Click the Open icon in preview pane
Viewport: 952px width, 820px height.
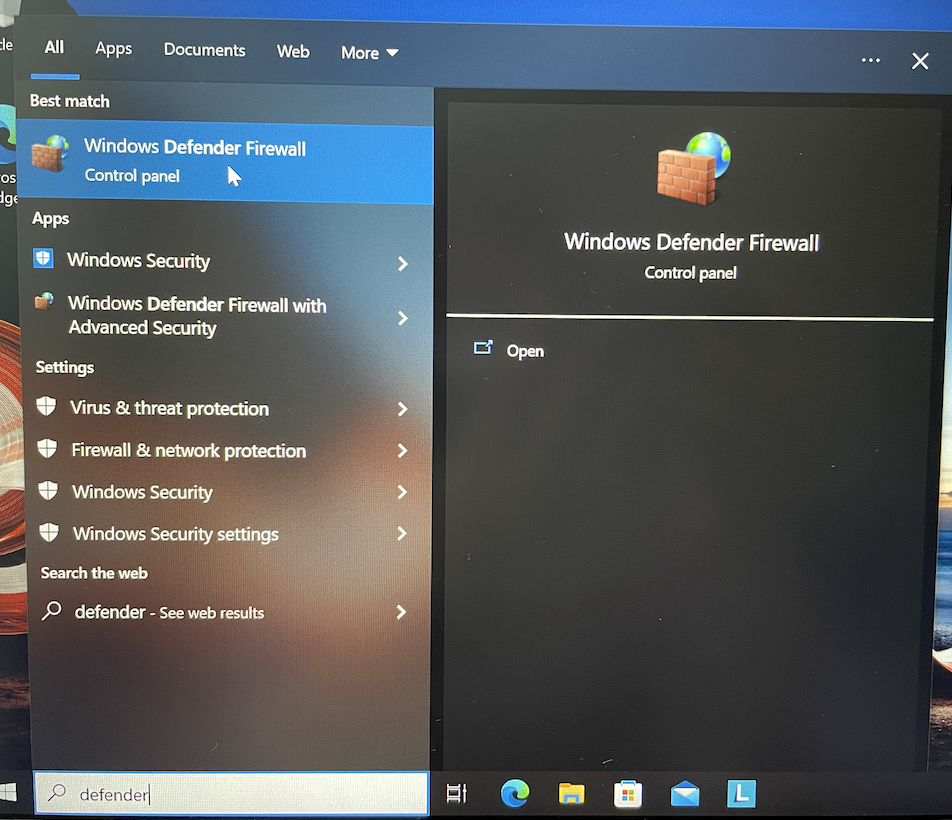483,347
